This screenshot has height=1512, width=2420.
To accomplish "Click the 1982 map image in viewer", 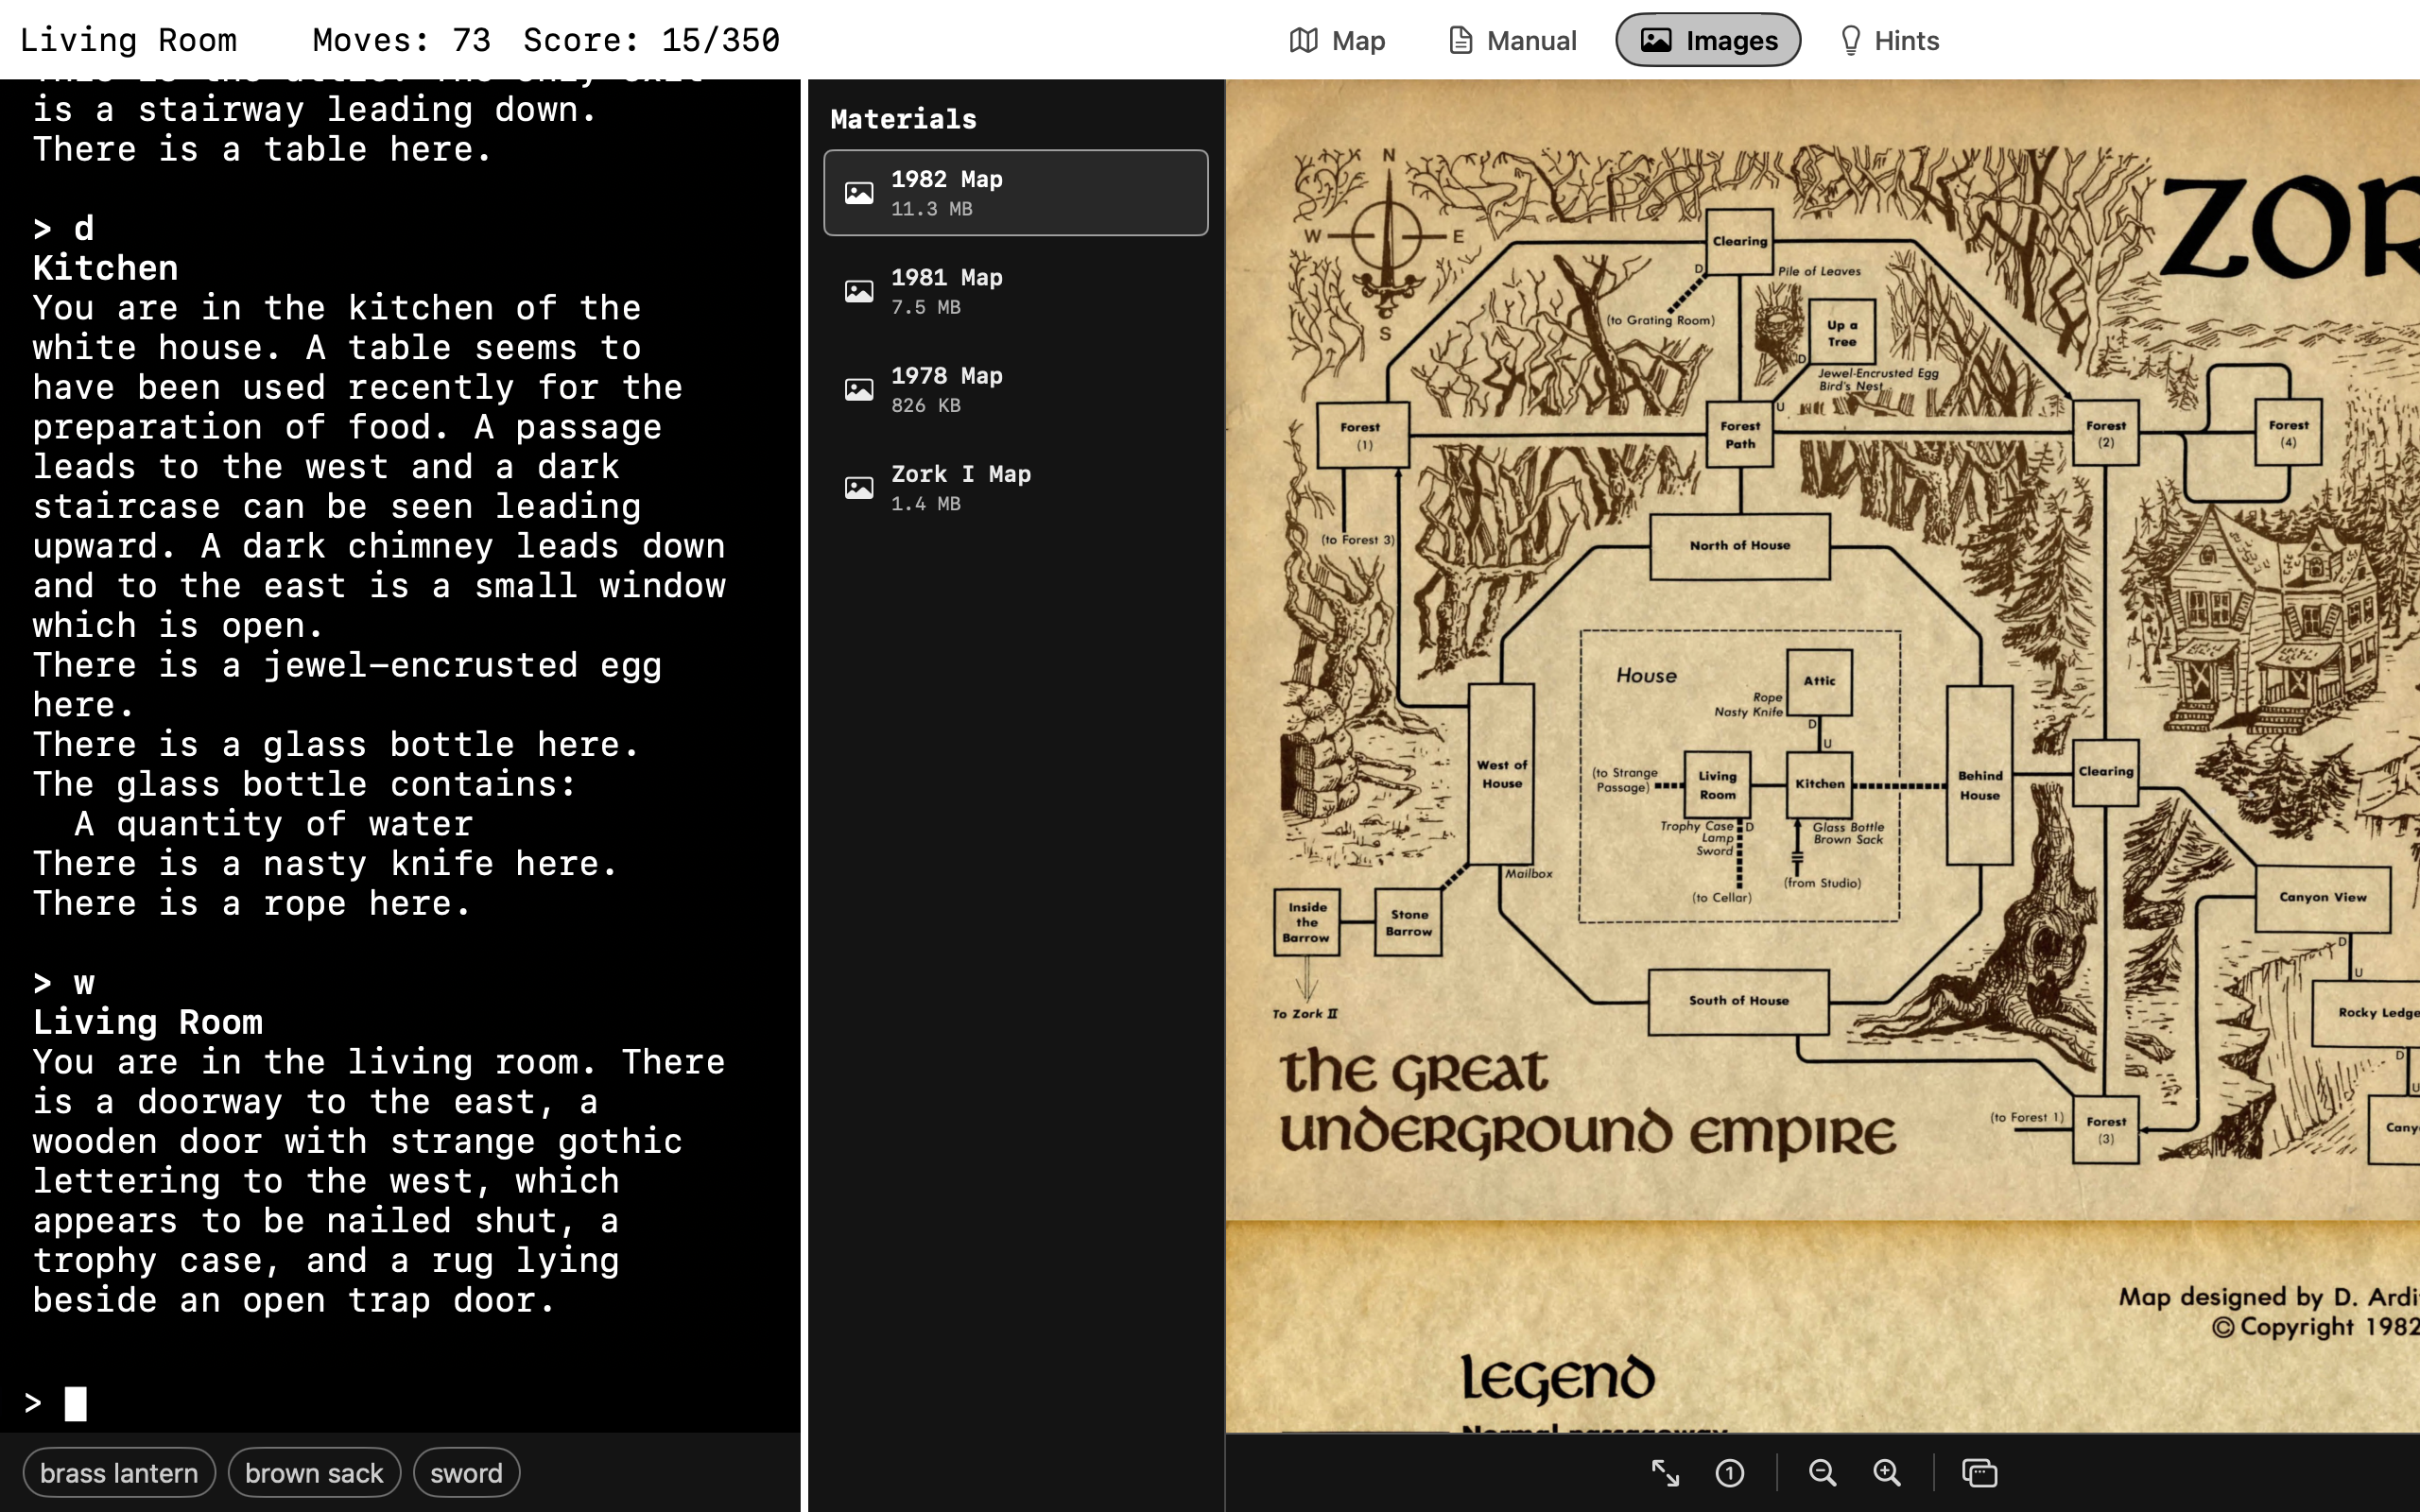I will [1822, 755].
